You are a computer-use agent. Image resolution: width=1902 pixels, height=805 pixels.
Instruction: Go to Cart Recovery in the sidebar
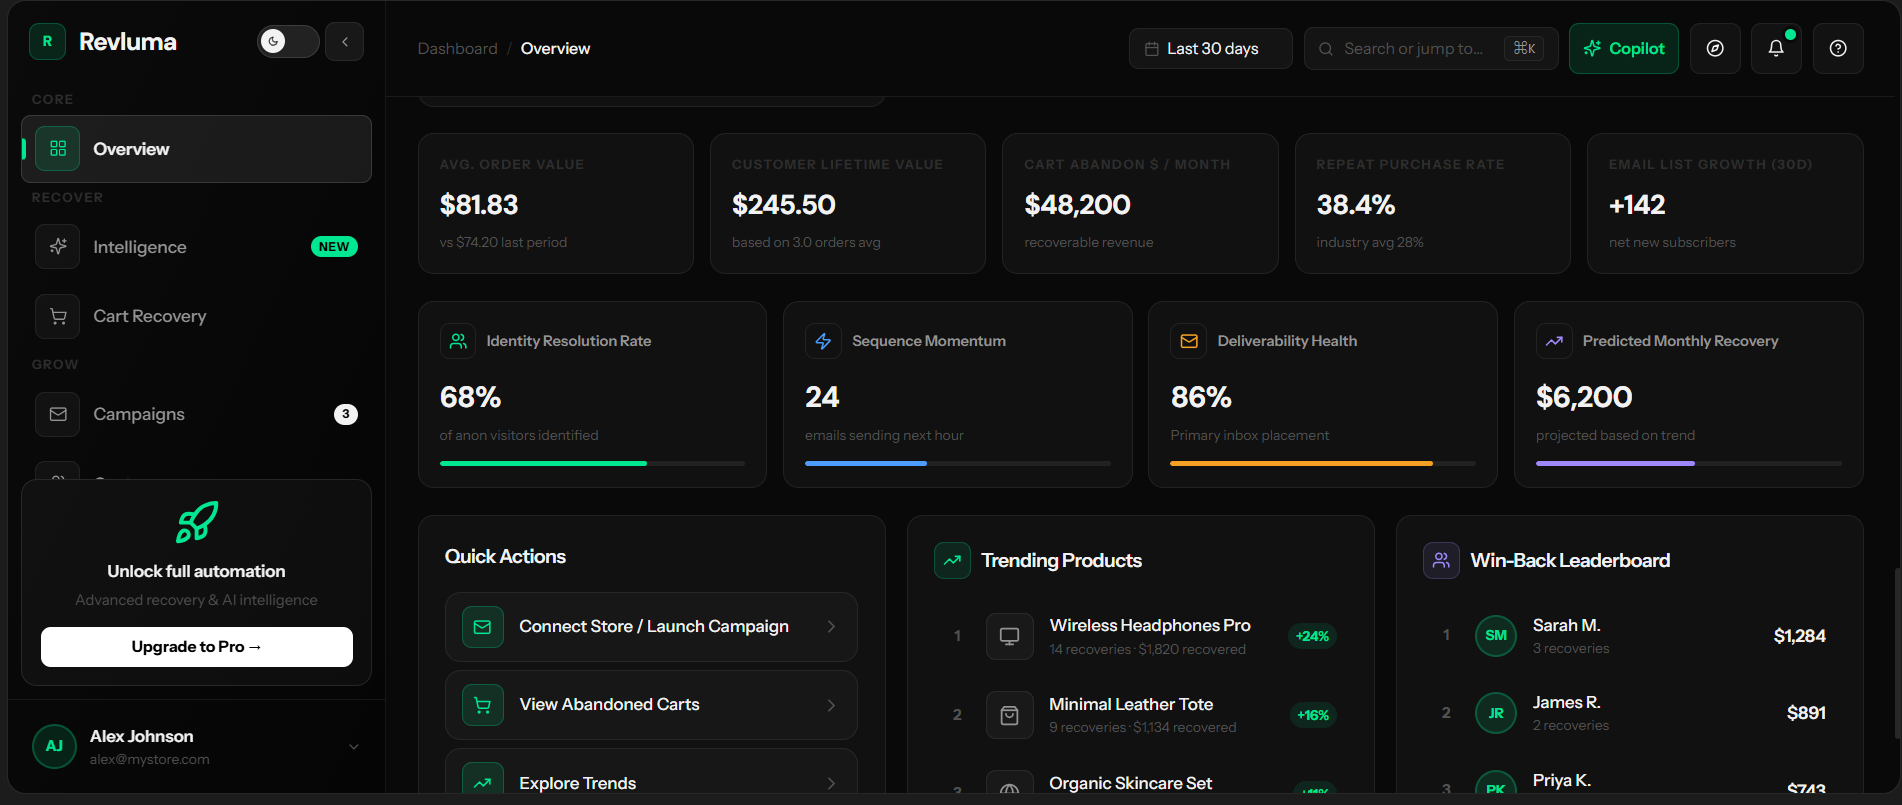[196, 316]
